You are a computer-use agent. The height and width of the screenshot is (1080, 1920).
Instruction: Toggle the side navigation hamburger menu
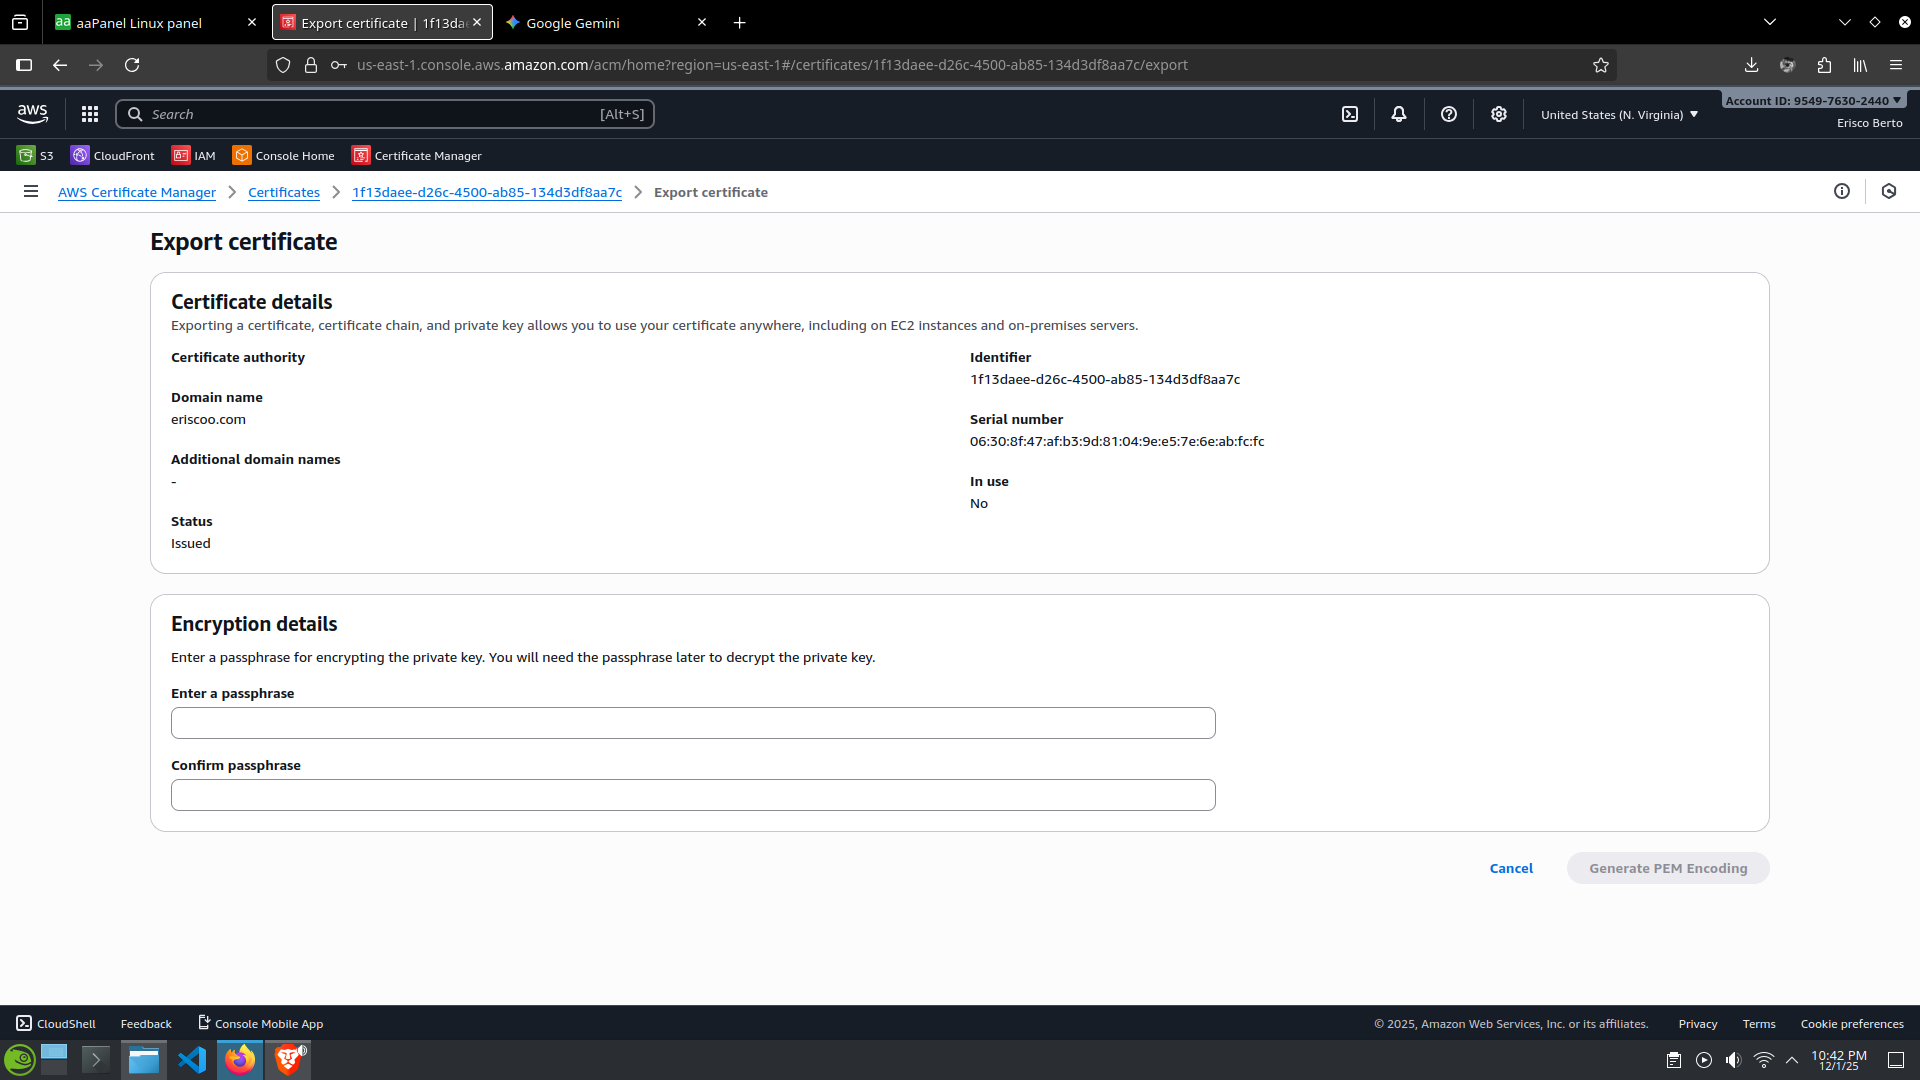(x=31, y=191)
